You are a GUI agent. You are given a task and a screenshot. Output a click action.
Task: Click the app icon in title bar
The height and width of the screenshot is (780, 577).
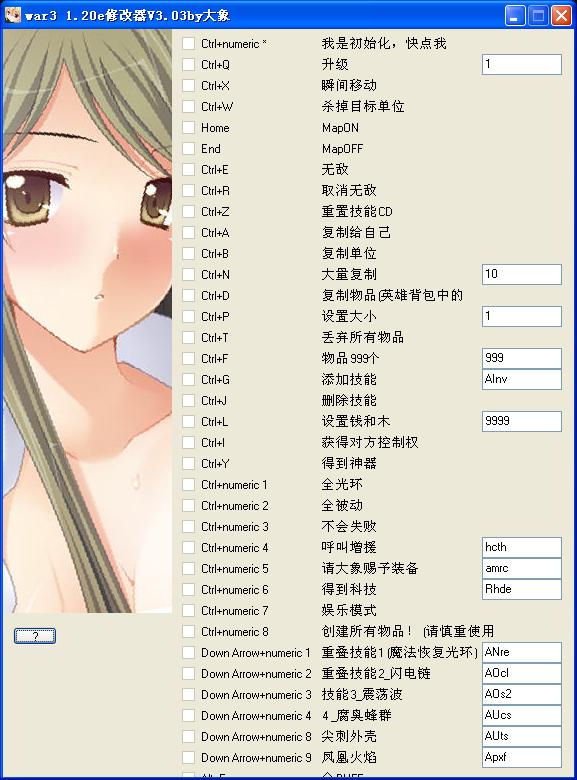[x=12, y=15]
